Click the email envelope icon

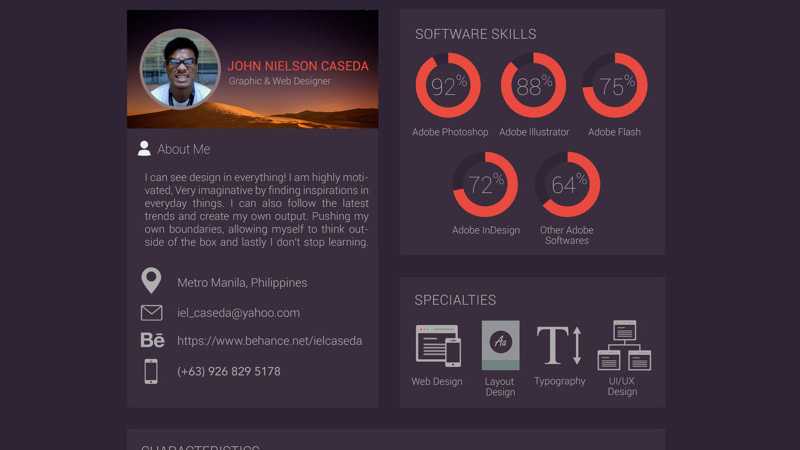[151, 313]
